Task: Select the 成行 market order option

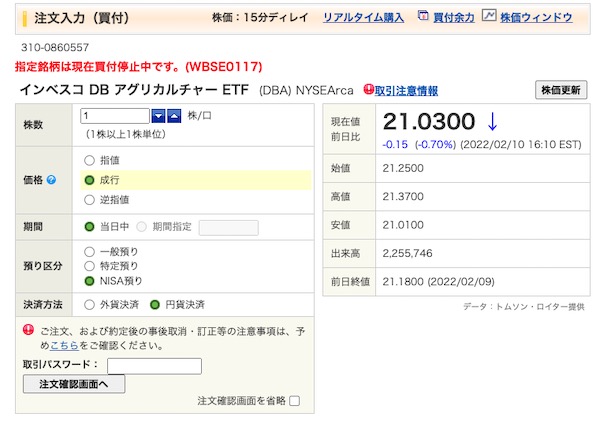Action: [x=89, y=180]
